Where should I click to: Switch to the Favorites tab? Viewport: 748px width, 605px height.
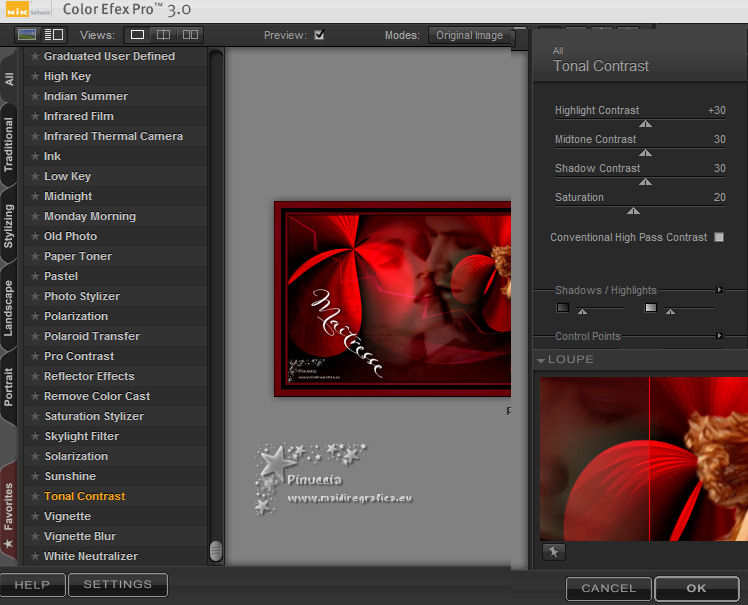pyautogui.click(x=9, y=513)
